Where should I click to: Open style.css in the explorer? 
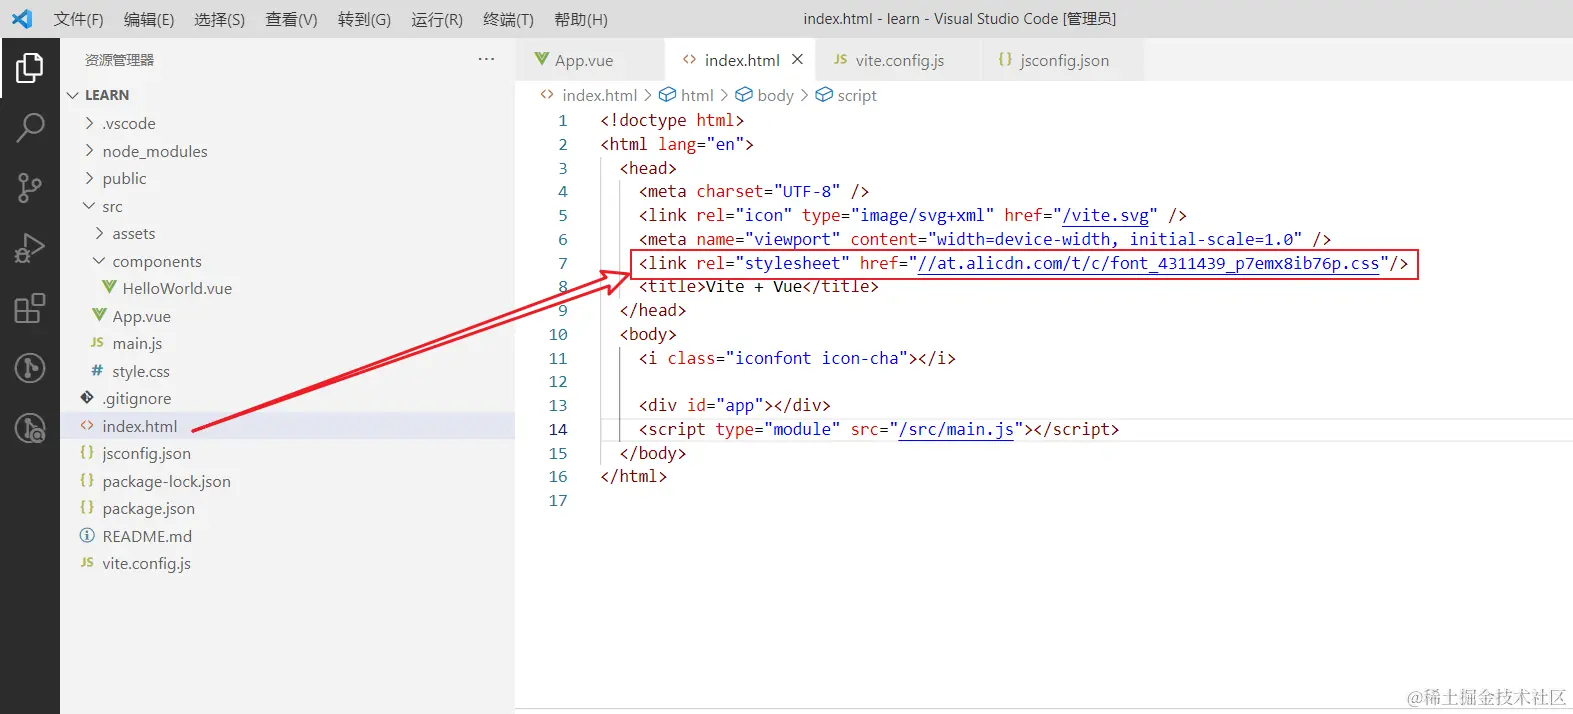click(x=141, y=371)
